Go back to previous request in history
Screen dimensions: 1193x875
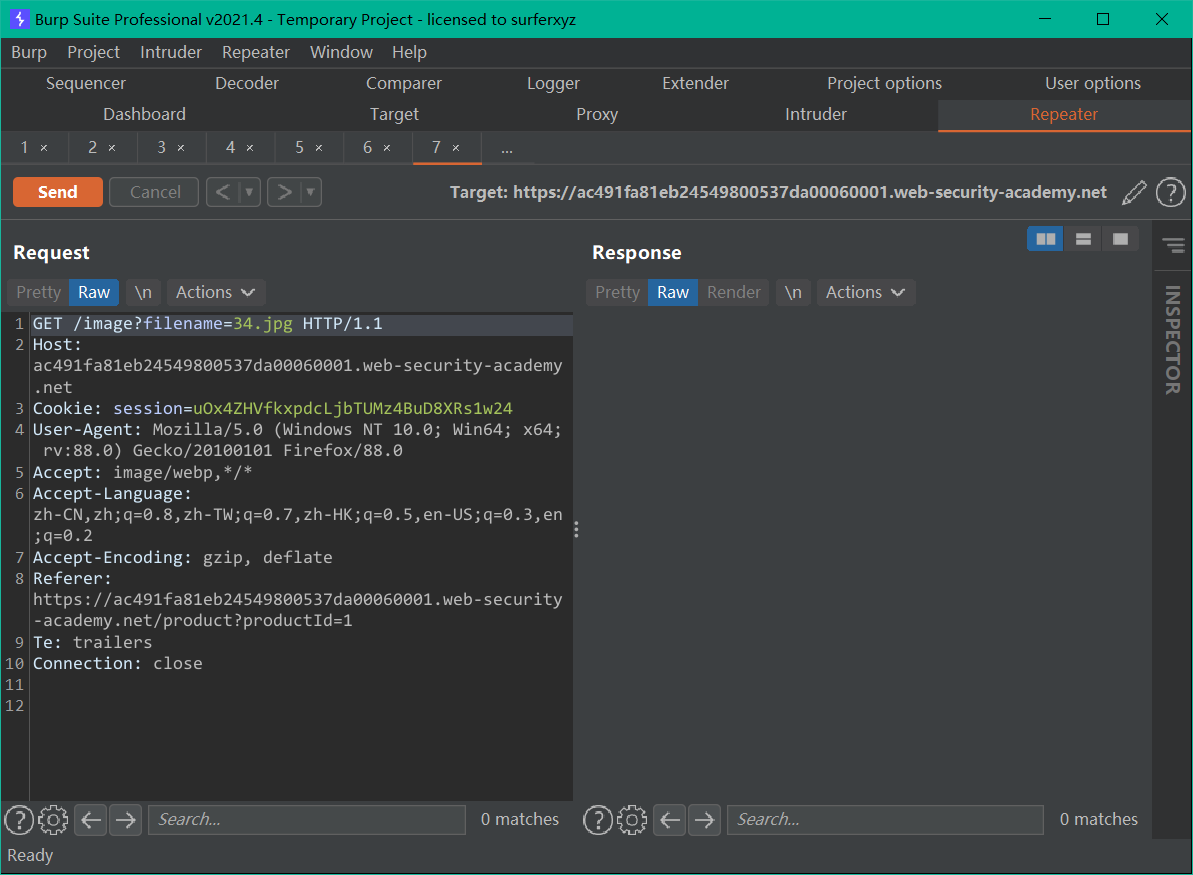tap(222, 192)
